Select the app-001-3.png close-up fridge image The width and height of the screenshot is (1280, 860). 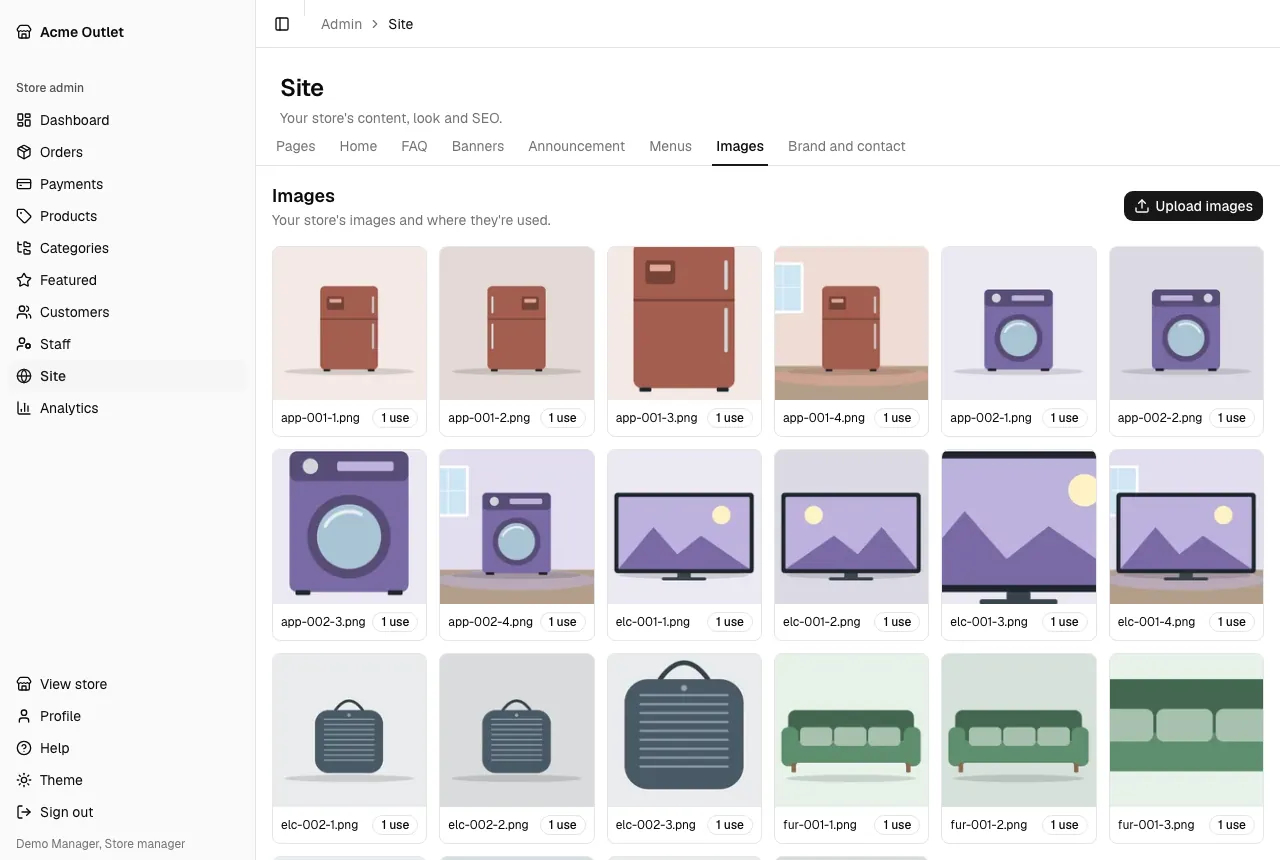(x=684, y=323)
